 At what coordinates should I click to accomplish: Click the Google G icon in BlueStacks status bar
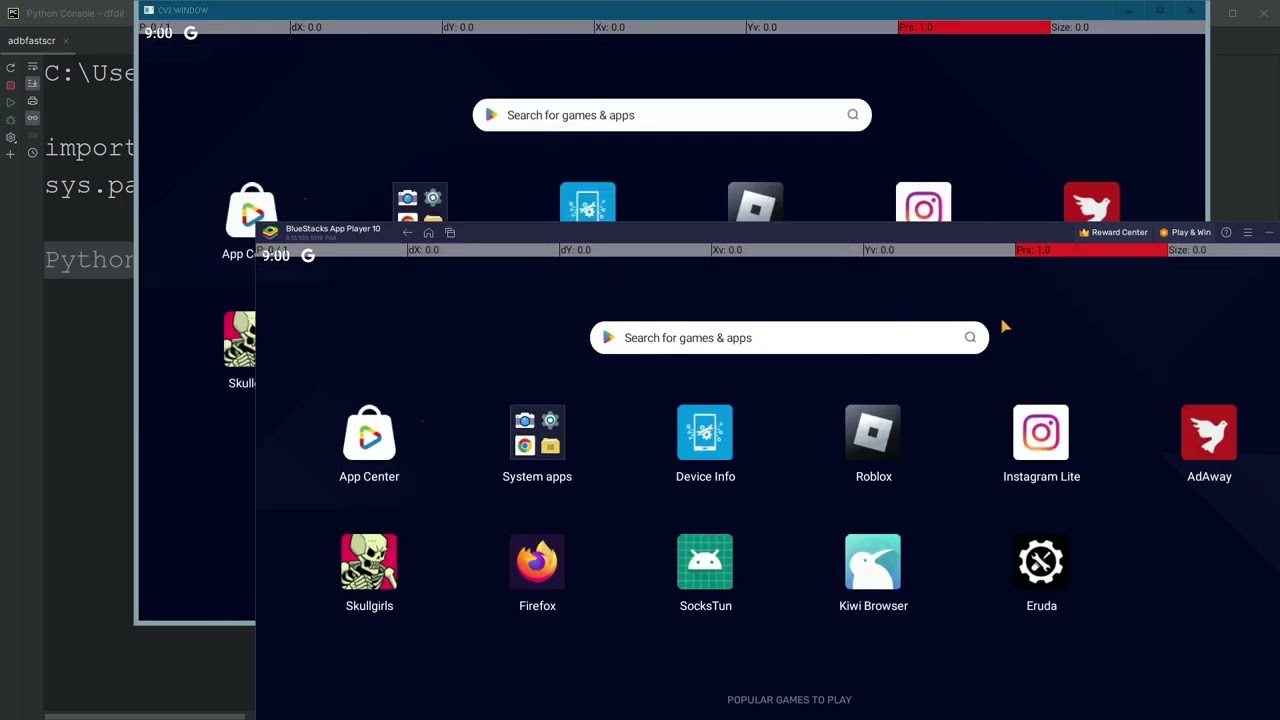point(308,256)
